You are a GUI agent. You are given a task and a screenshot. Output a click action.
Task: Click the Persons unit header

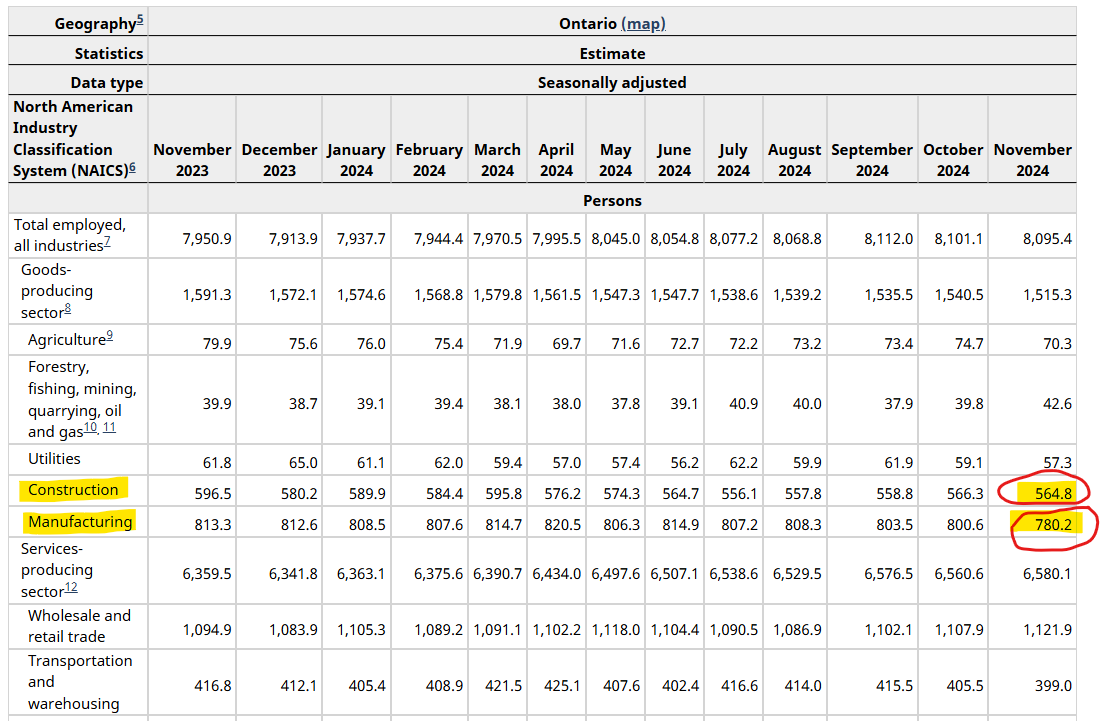(x=612, y=200)
